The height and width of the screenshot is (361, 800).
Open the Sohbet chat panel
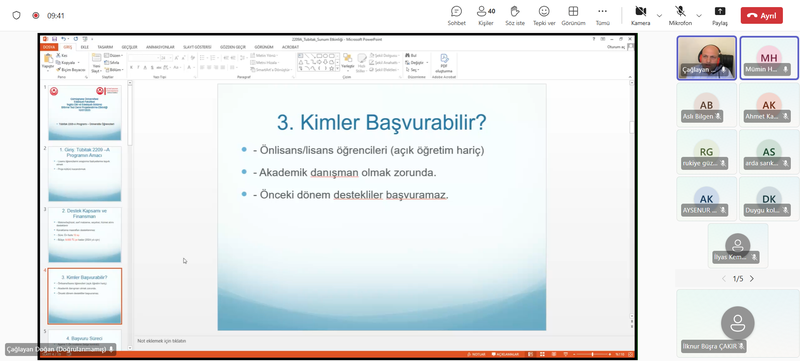tap(457, 16)
